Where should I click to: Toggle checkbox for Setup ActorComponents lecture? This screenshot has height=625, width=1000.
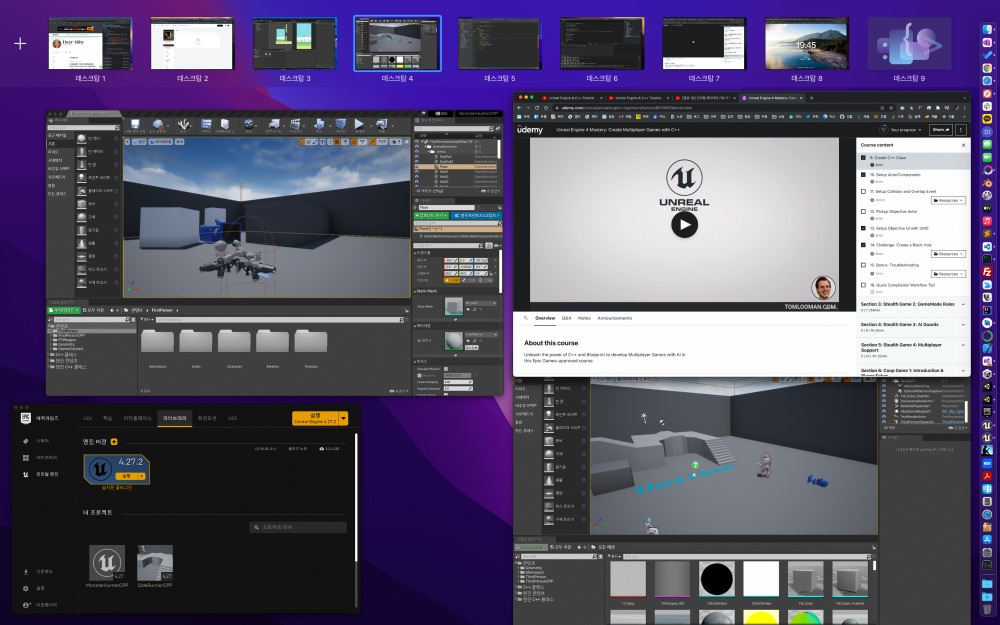(864, 175)
